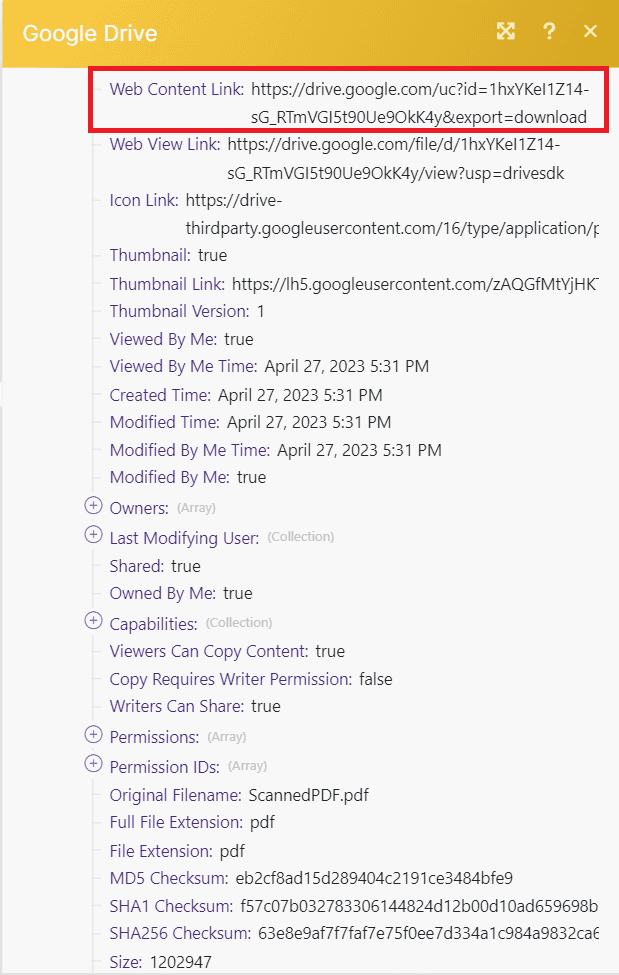This screenshot has width=619, height=975.
Task: Expand the Permissions array
Action: pyautogui.click(x=94, y=735)
